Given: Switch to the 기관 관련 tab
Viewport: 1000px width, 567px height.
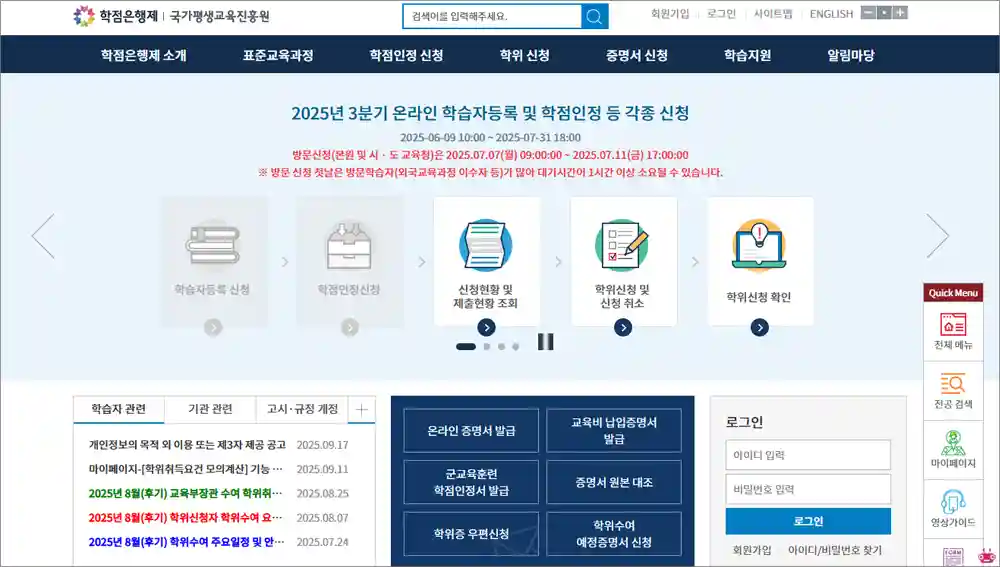Looking at the screenshot, I should (210, 409).
